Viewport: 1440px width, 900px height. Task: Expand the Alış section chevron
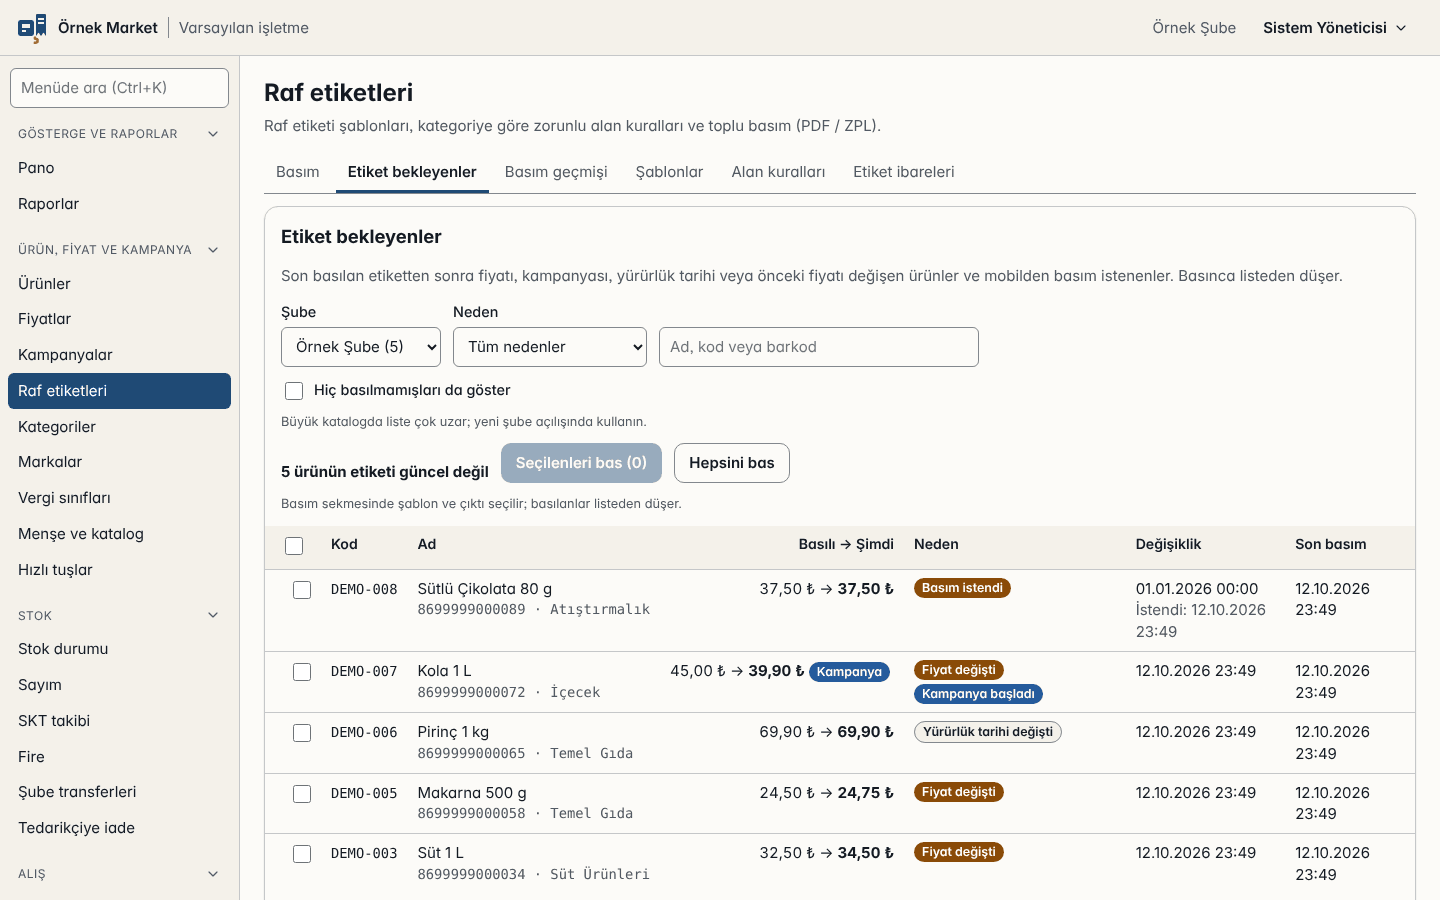tap(213, 874)
